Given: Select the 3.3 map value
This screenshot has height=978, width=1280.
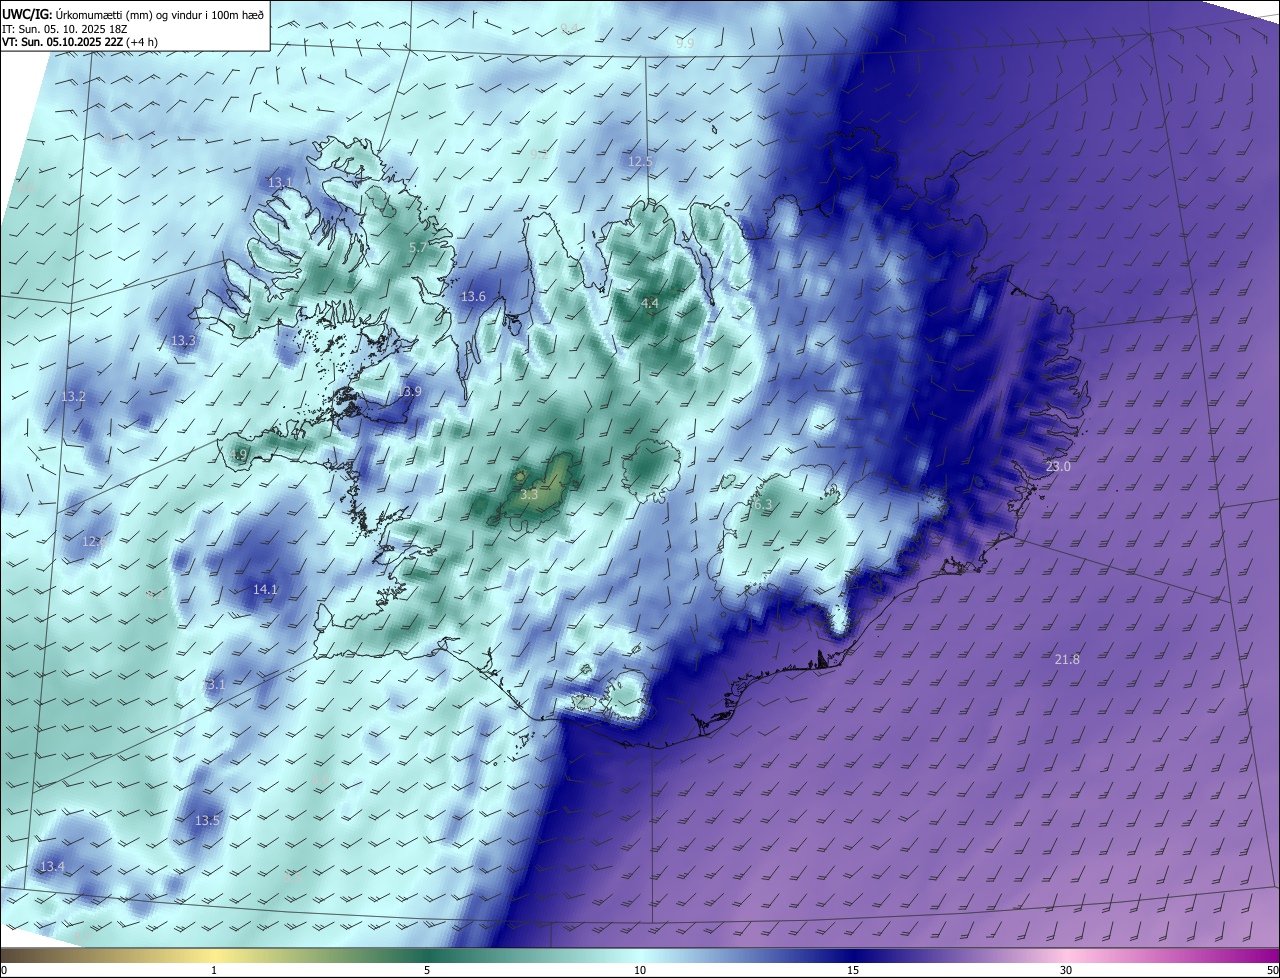Looking at the screenshot, I should [530, 495].
